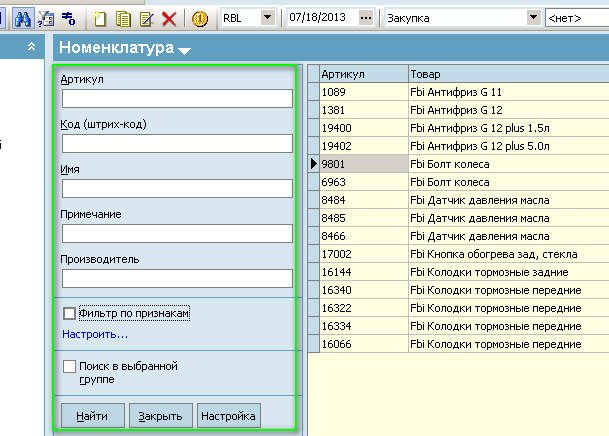The image size is (609, 436).
Task: Click the Производитель input field
Action: coord(177,278)
